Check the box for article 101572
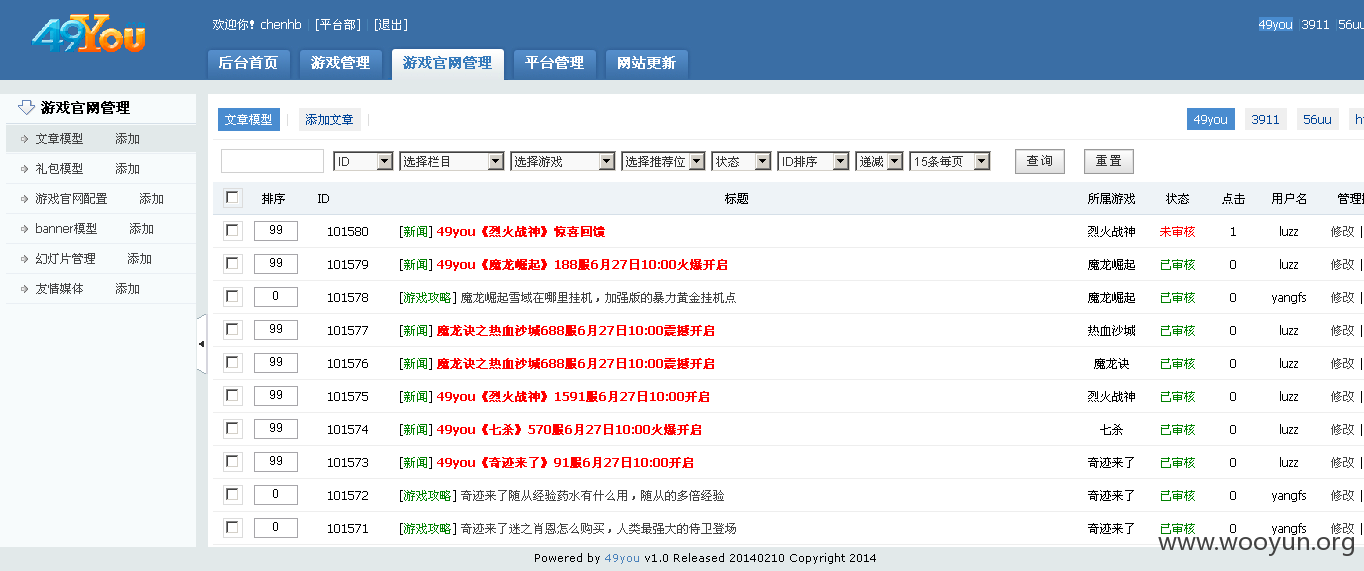The height and width of the screenshot is (571, 1364). point(232,495)
